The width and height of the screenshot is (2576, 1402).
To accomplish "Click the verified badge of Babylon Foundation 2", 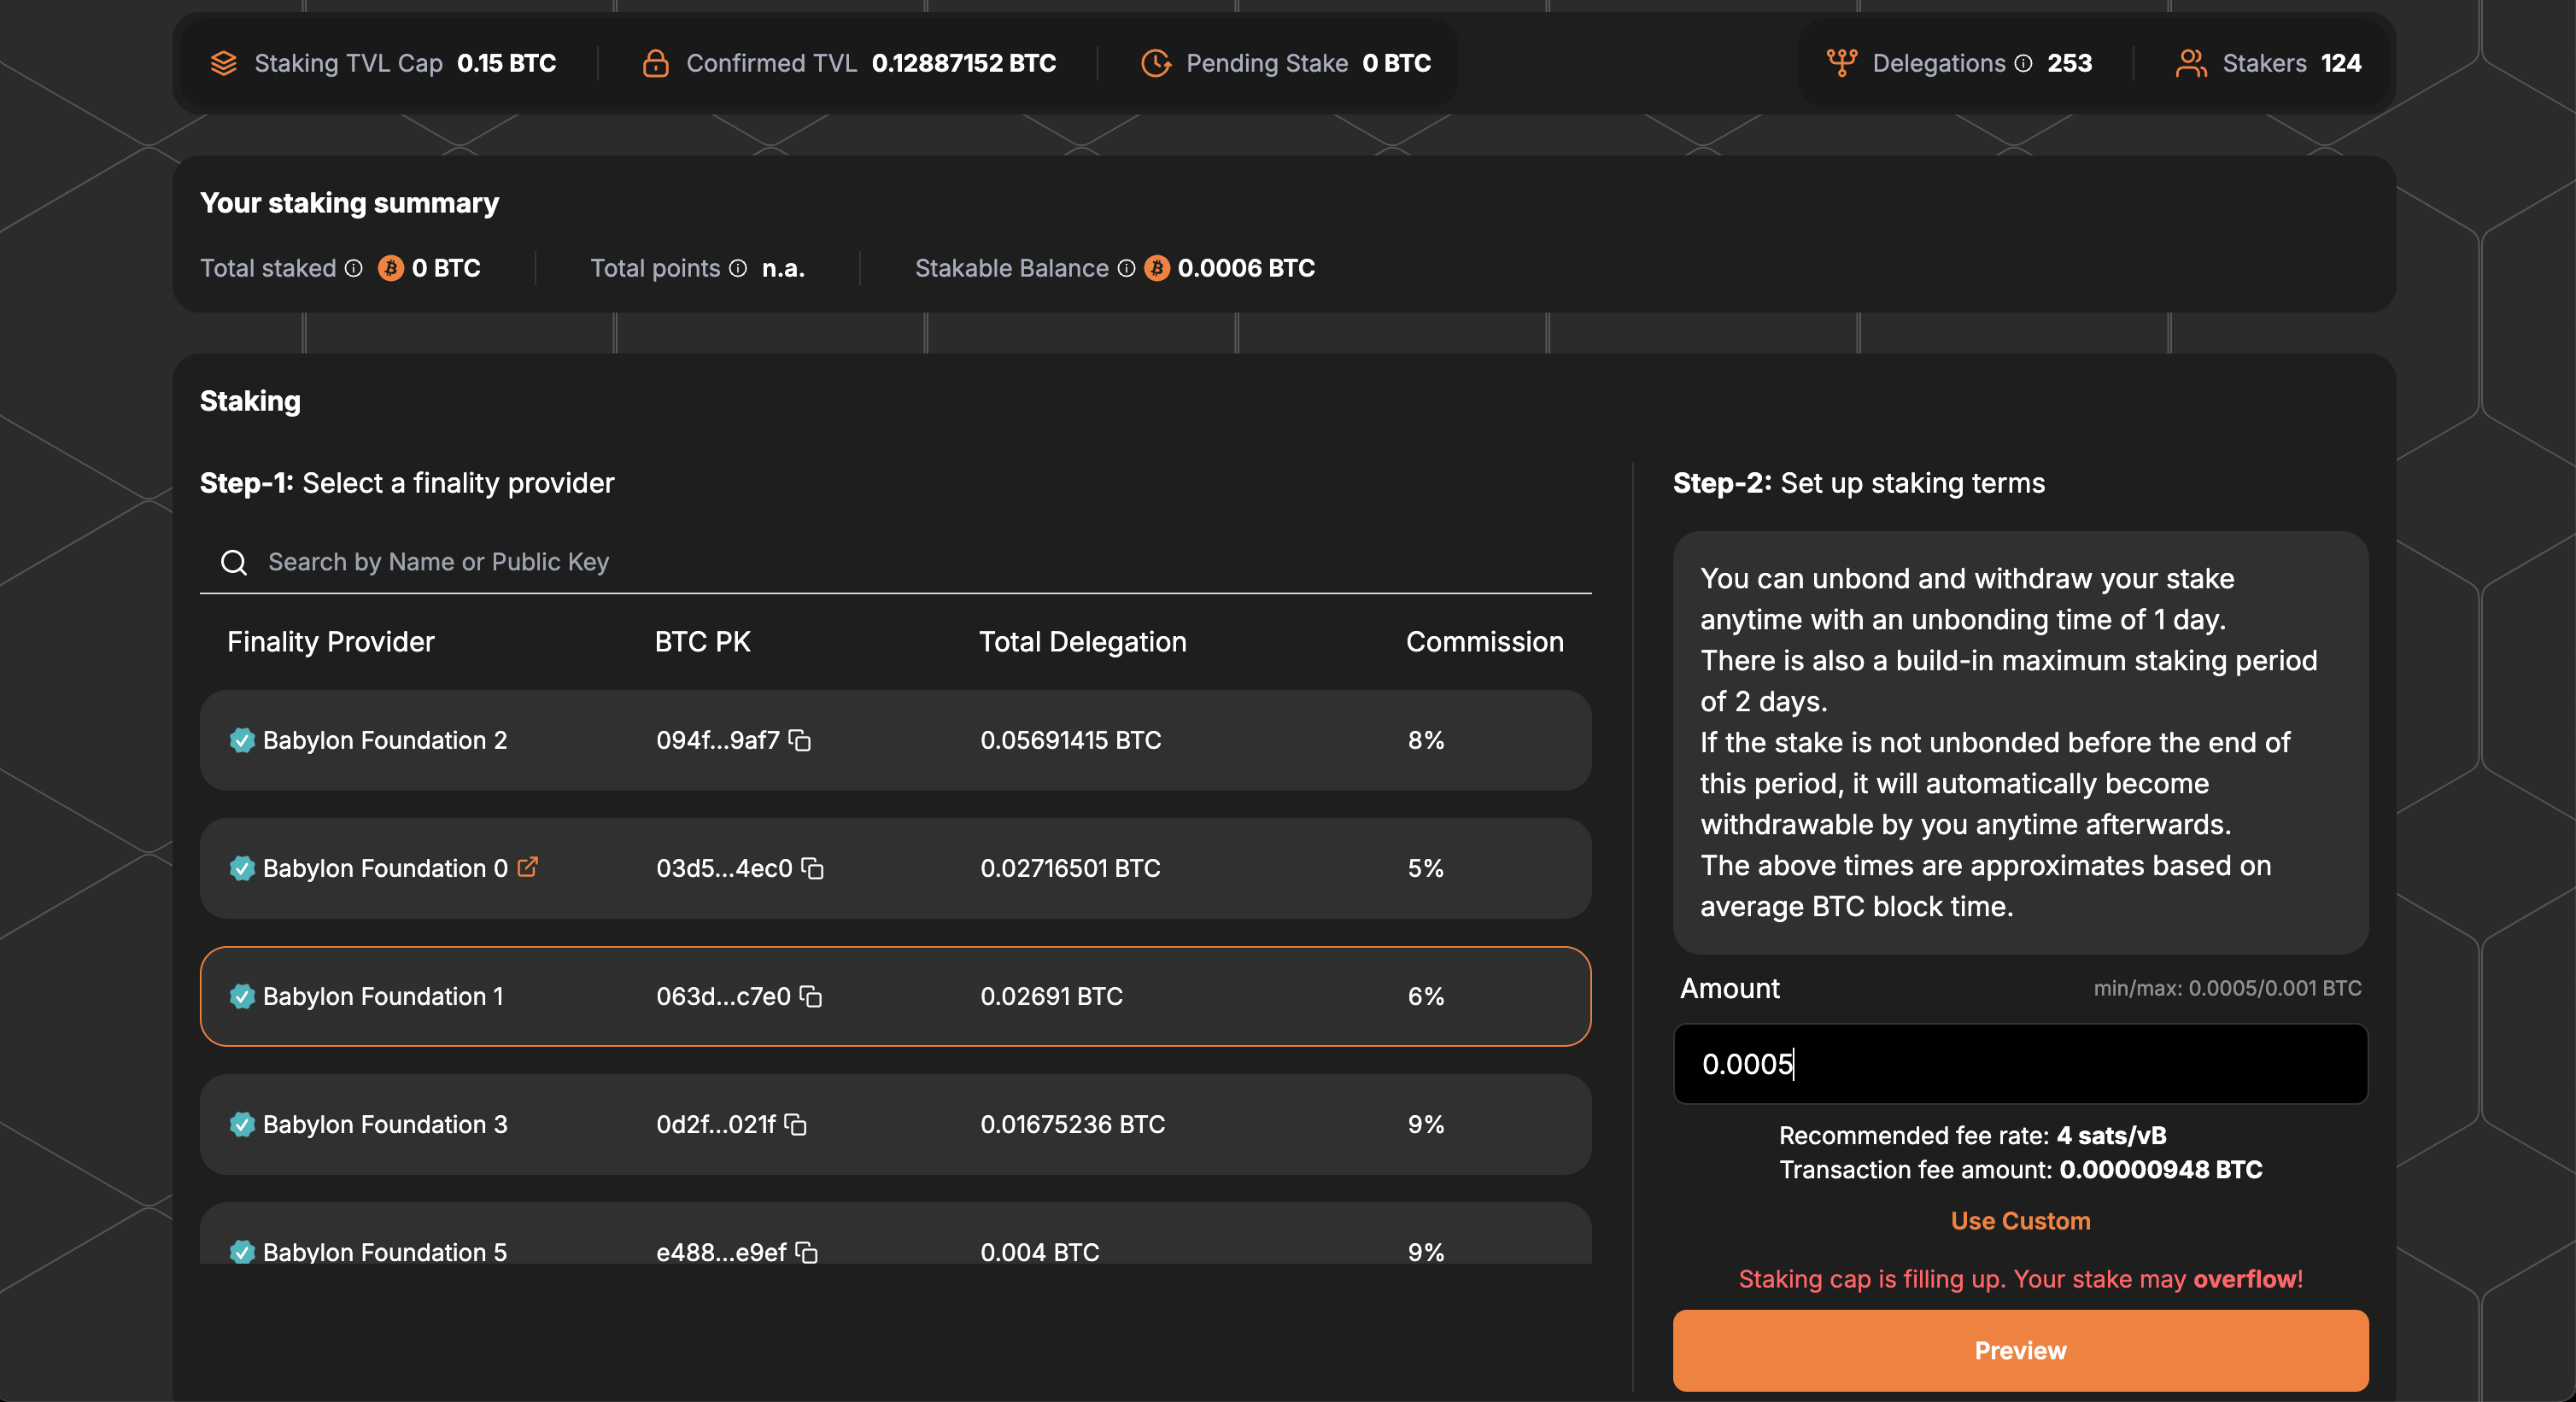I will (x=242, y=740).
